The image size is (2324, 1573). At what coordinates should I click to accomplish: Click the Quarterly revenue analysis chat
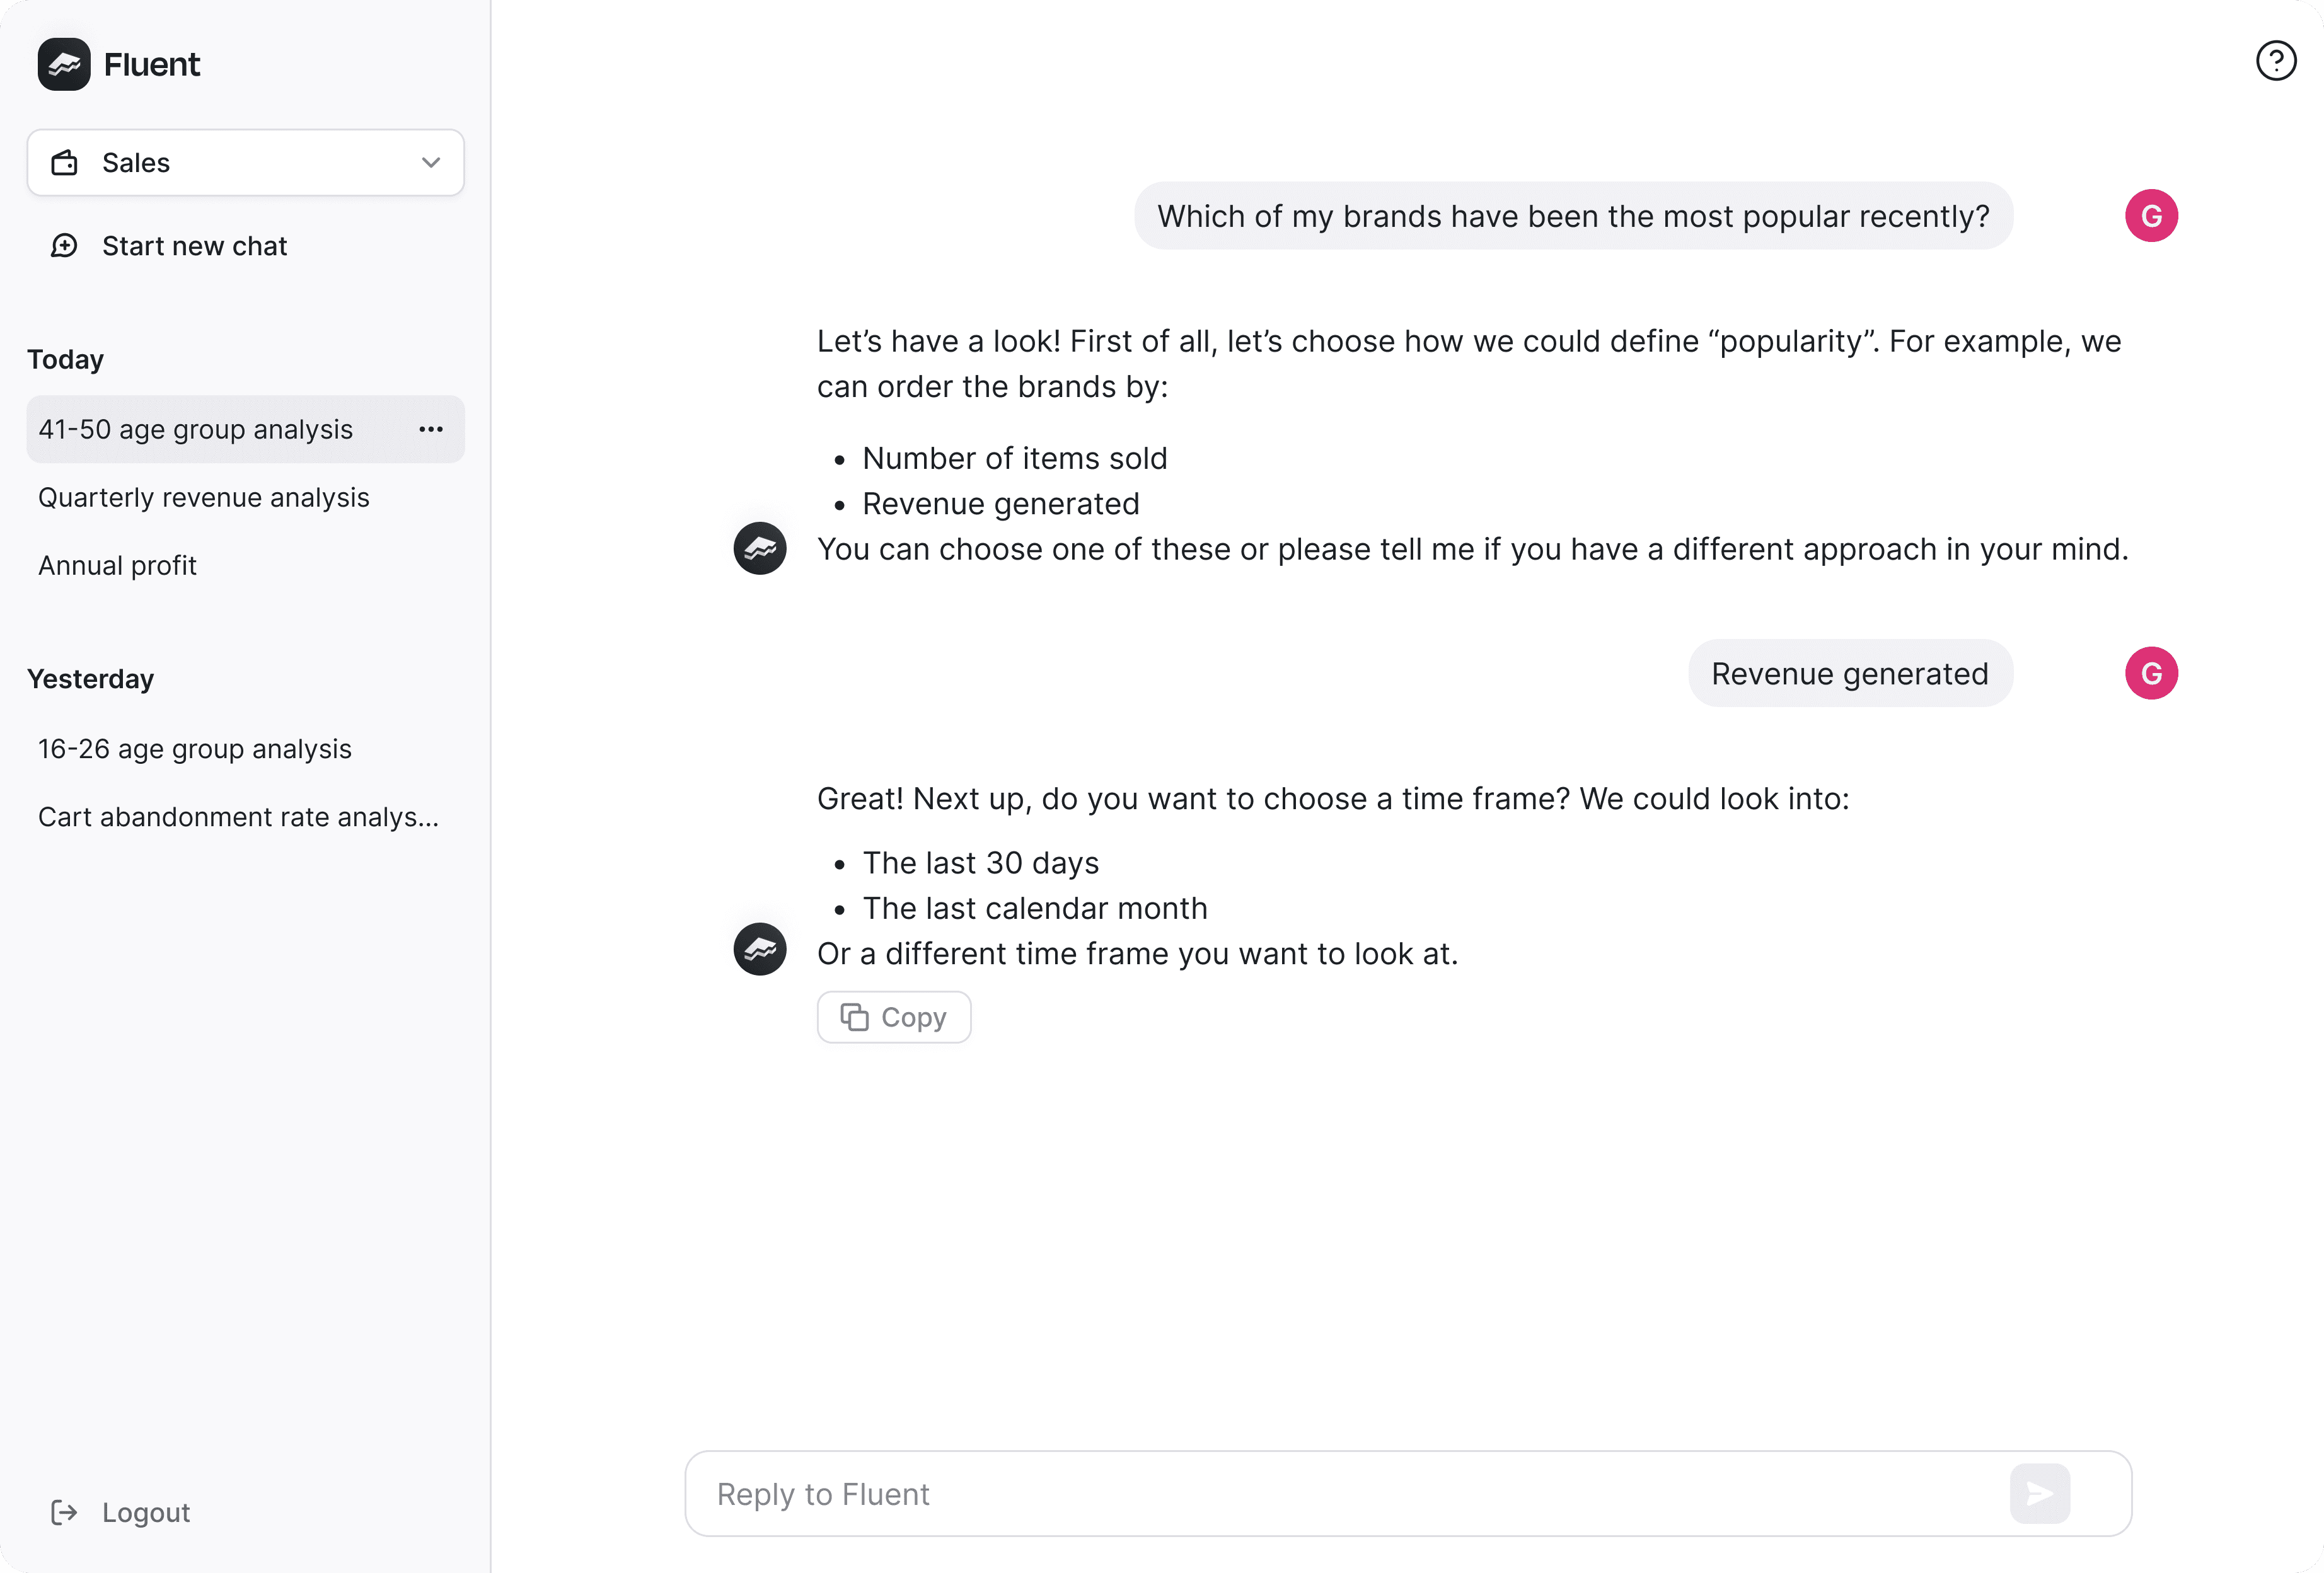point(204,497)
